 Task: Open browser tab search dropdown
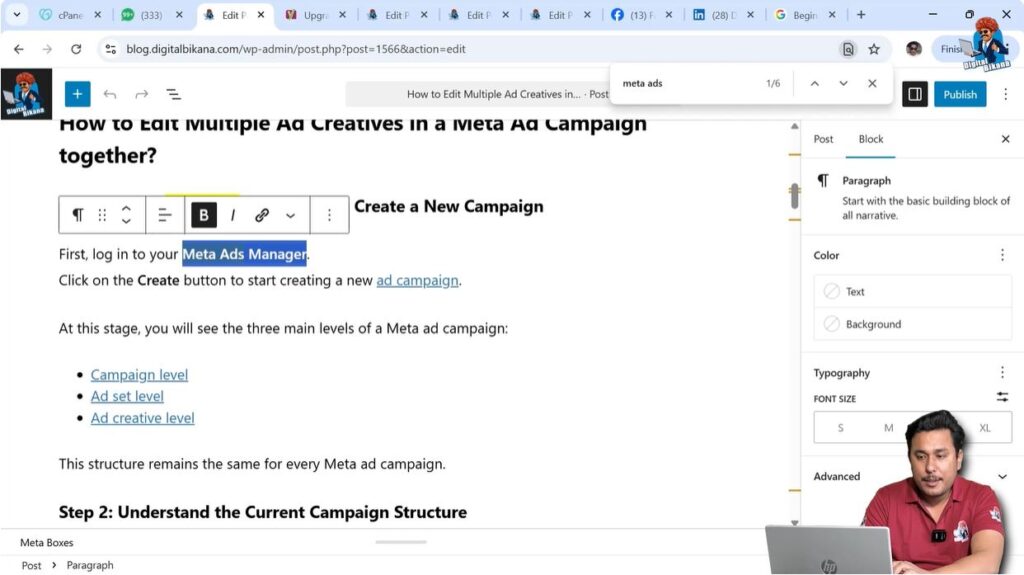tap(16, 14)
